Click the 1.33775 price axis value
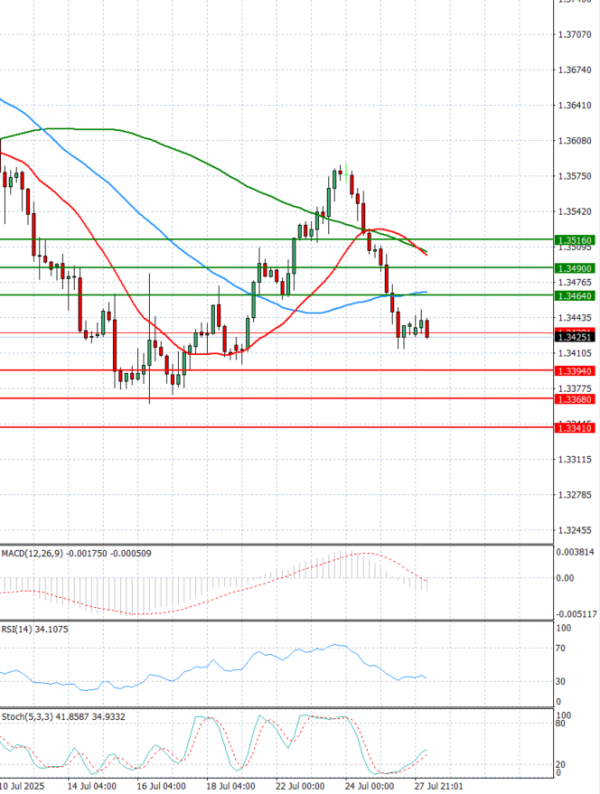 click(x=575, y=388)
